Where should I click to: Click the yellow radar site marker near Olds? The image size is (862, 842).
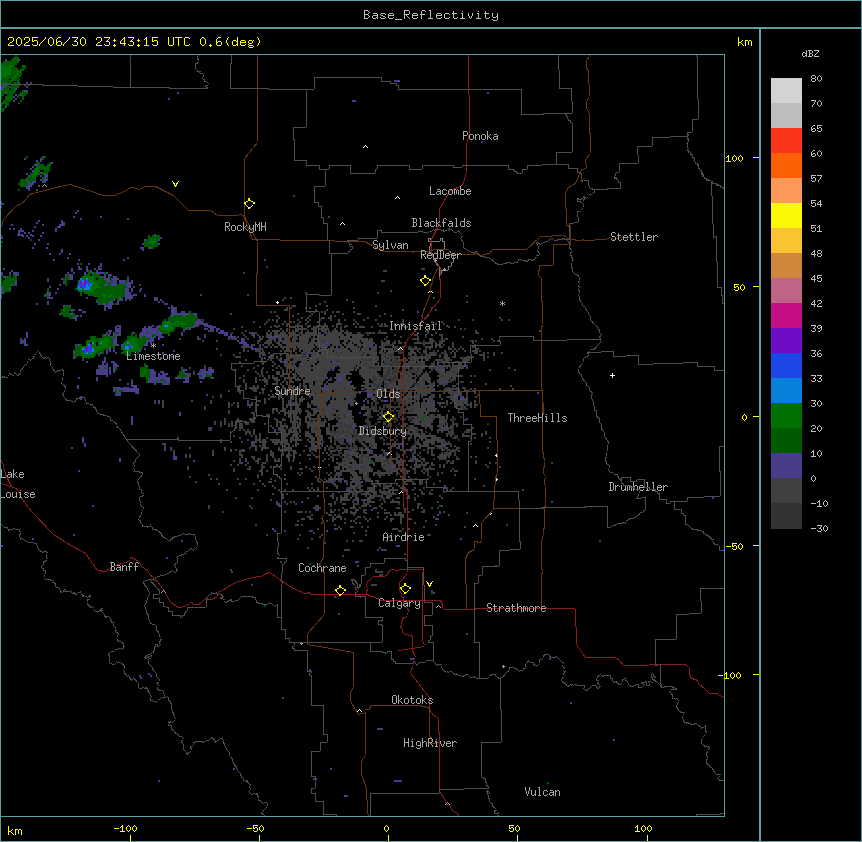388,417
